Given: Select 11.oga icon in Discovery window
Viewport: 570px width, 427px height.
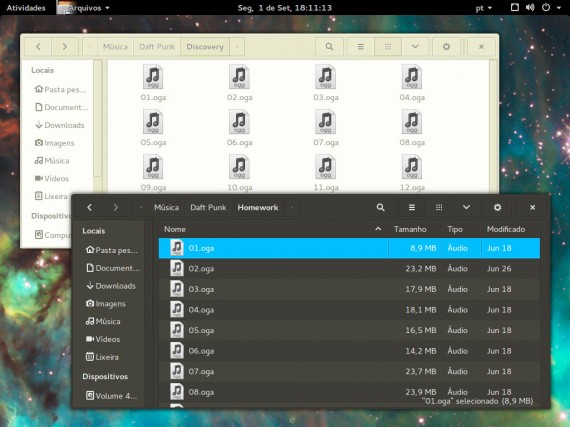Looking at the screenshot, I should 325,167.
